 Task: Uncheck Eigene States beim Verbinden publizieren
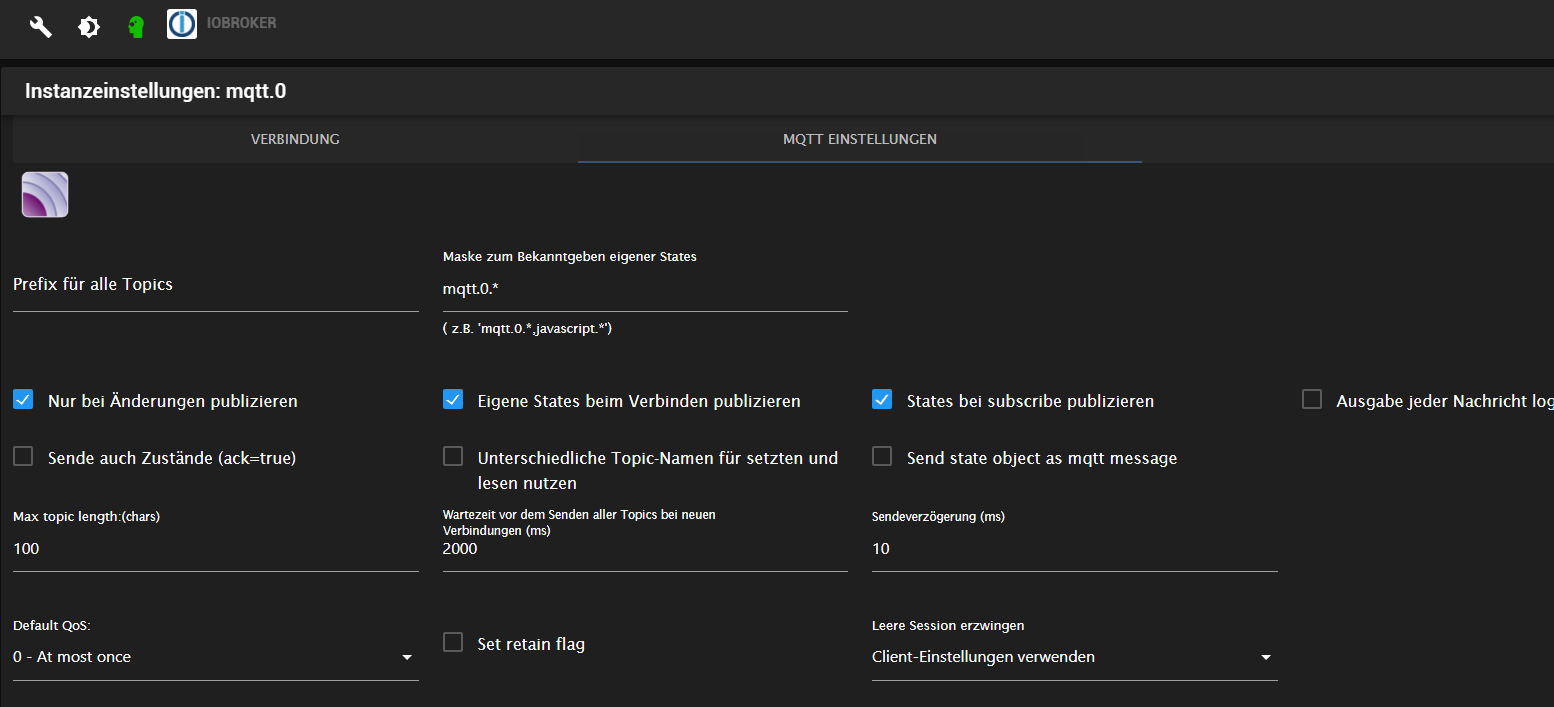click(453, 400)
